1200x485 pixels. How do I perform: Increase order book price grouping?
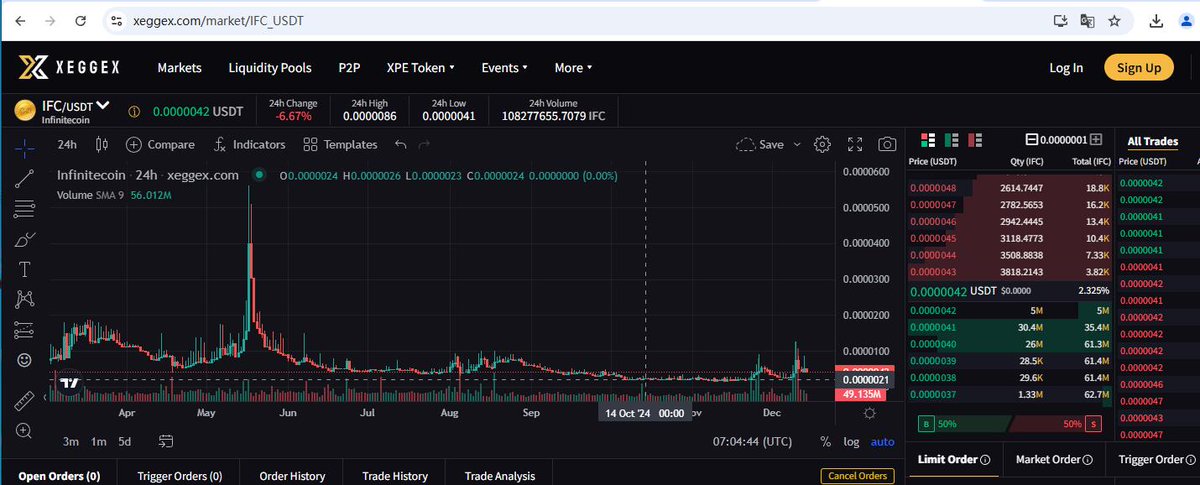click(x=1096, y=139)
